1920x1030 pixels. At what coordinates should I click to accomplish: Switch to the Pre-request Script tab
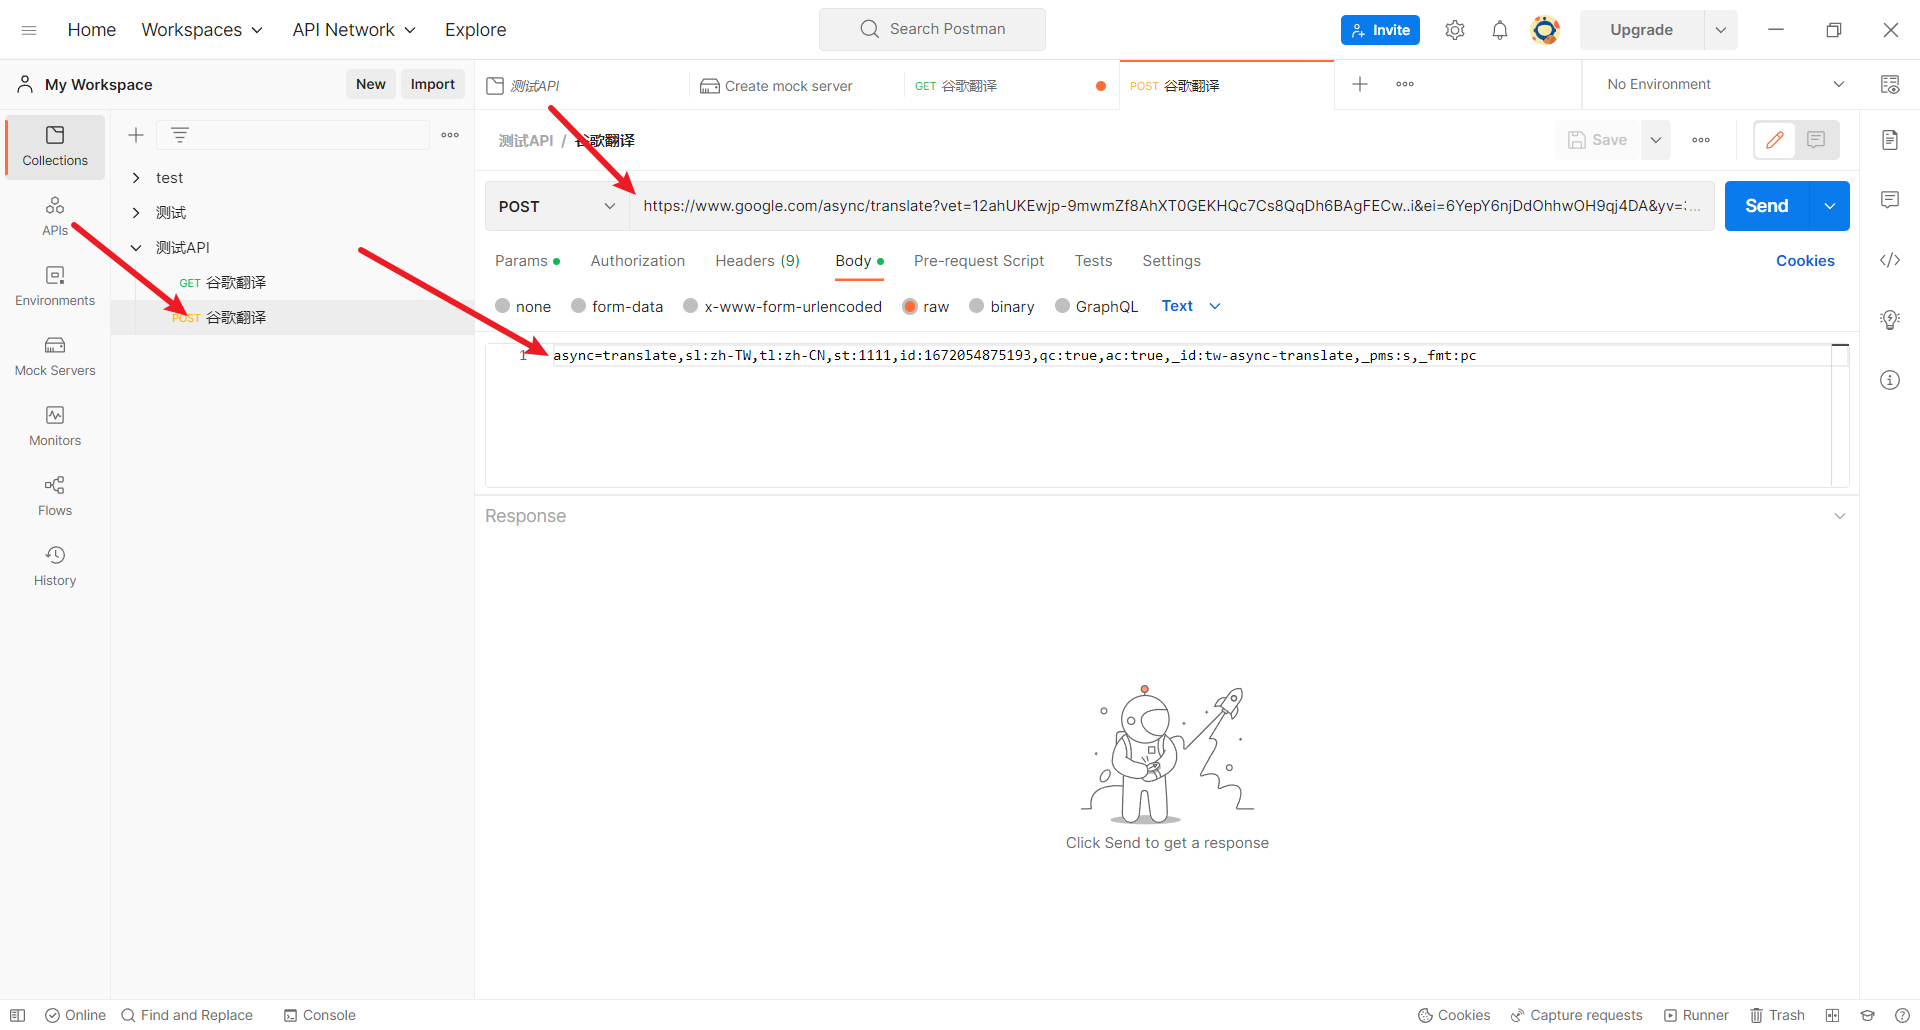tap(979, 261)
